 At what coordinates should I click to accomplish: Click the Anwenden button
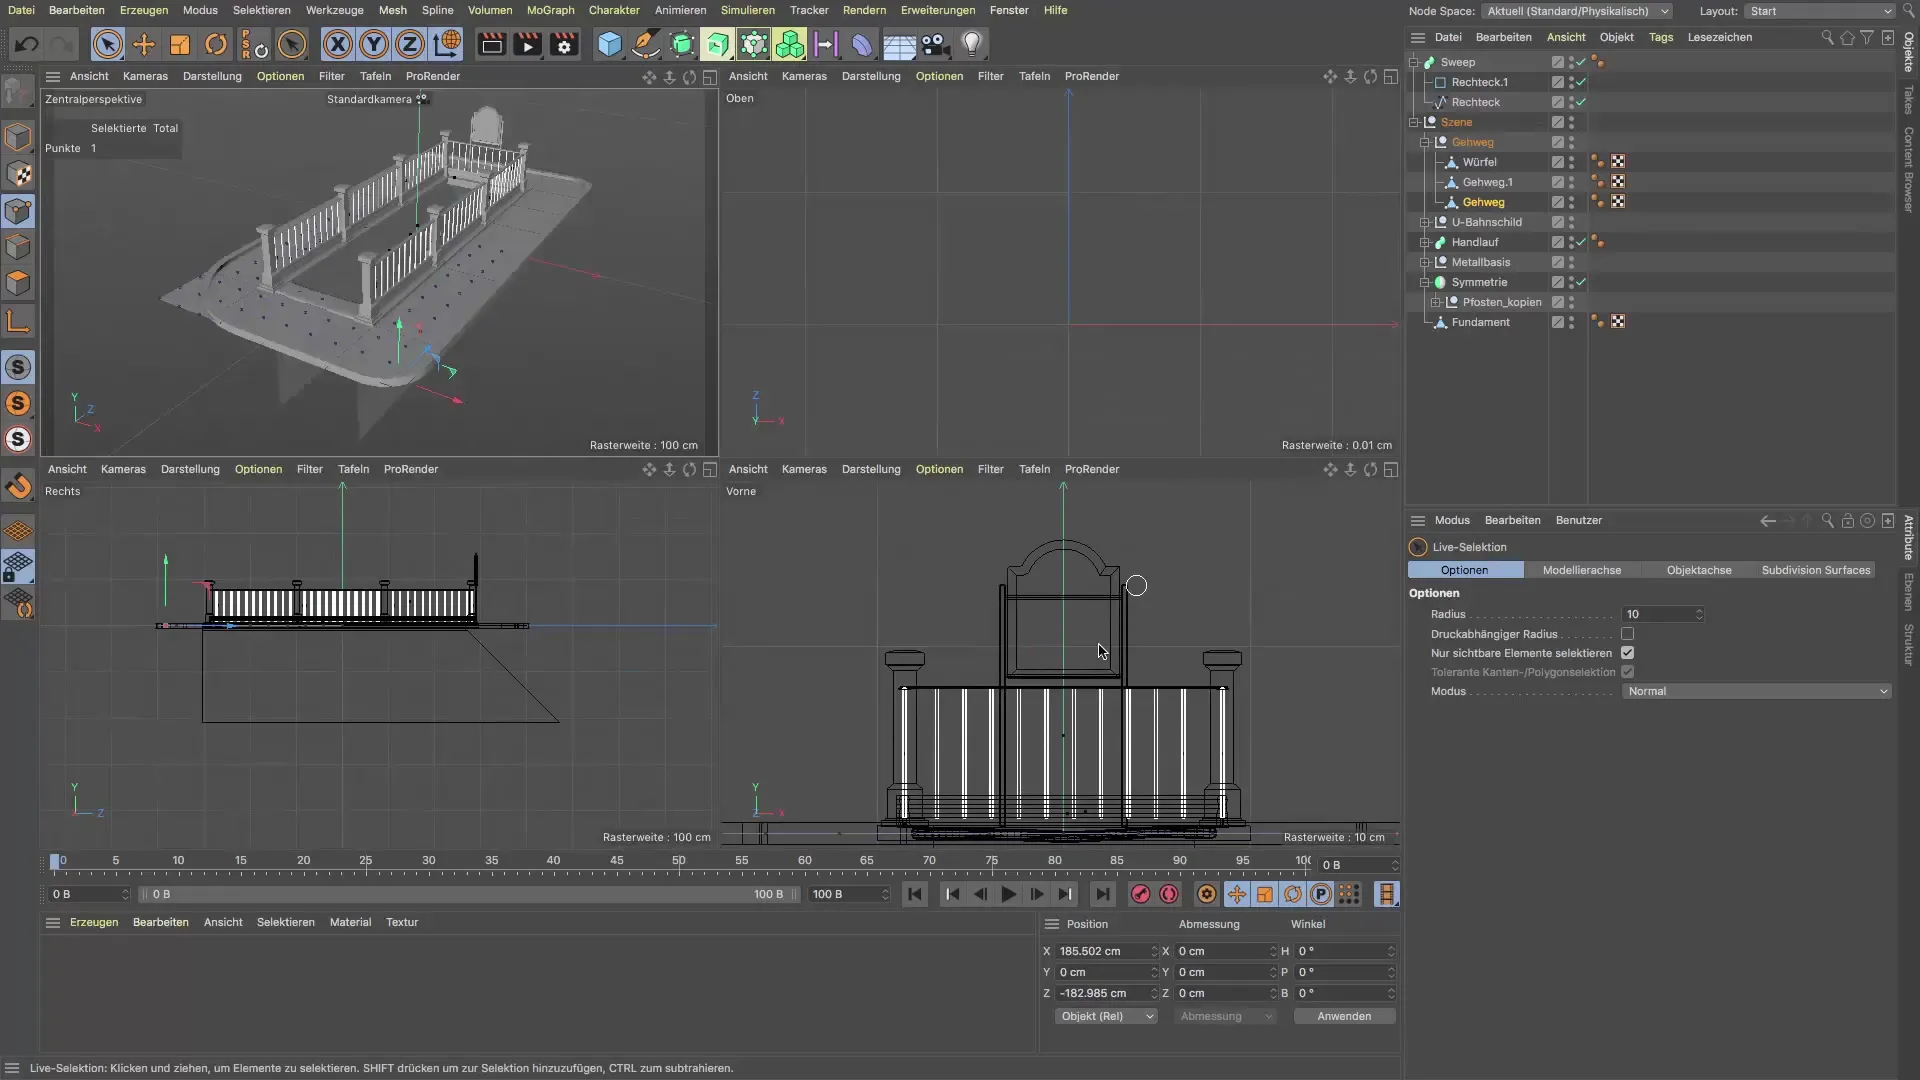pyautogui.click(x=1344, y=1016)
